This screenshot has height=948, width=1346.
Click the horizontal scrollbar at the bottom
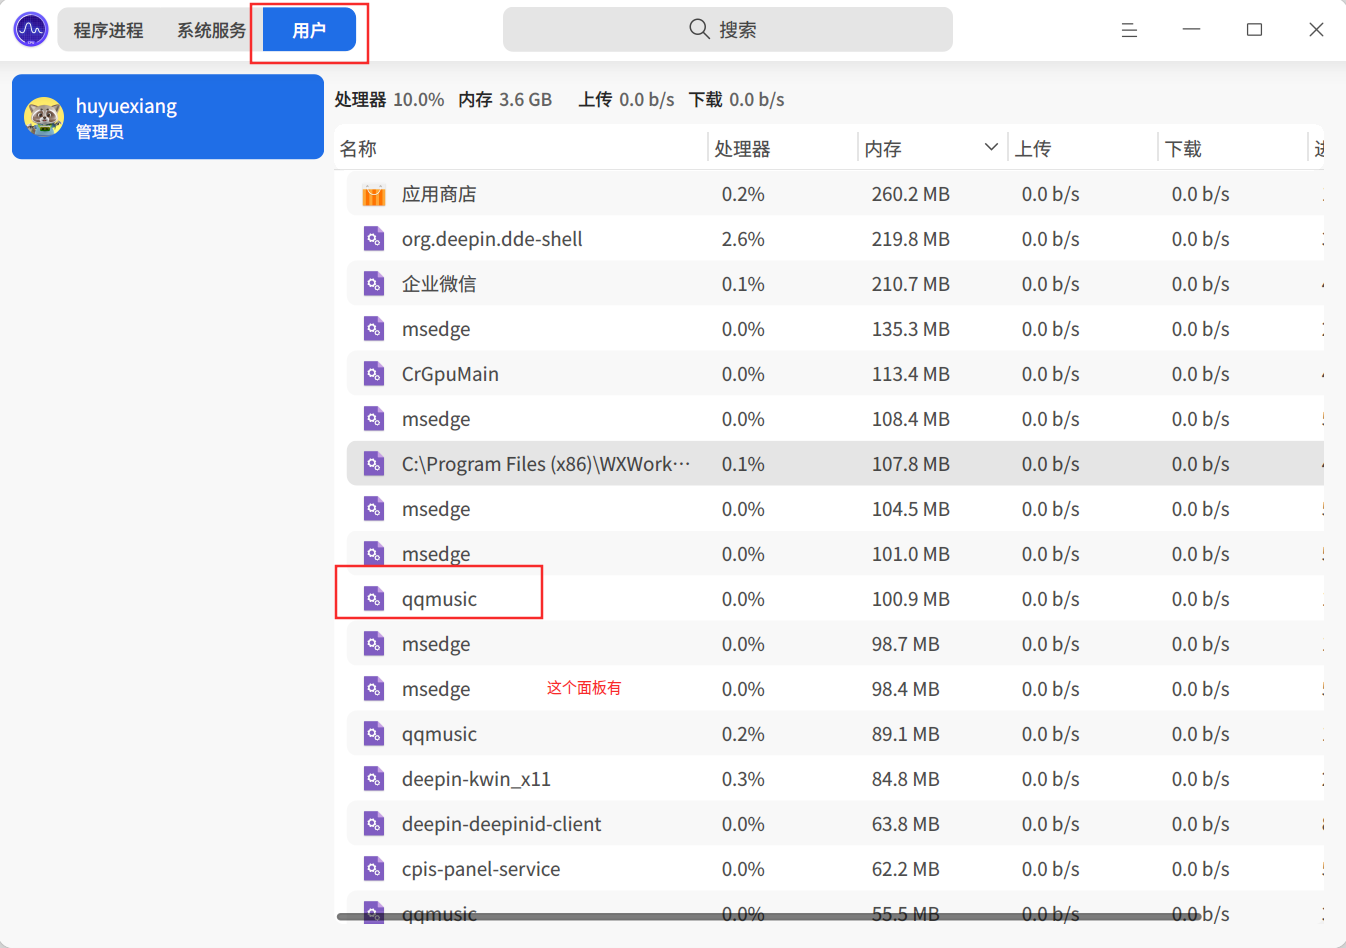pyautogui.click(x=768, y=916)
